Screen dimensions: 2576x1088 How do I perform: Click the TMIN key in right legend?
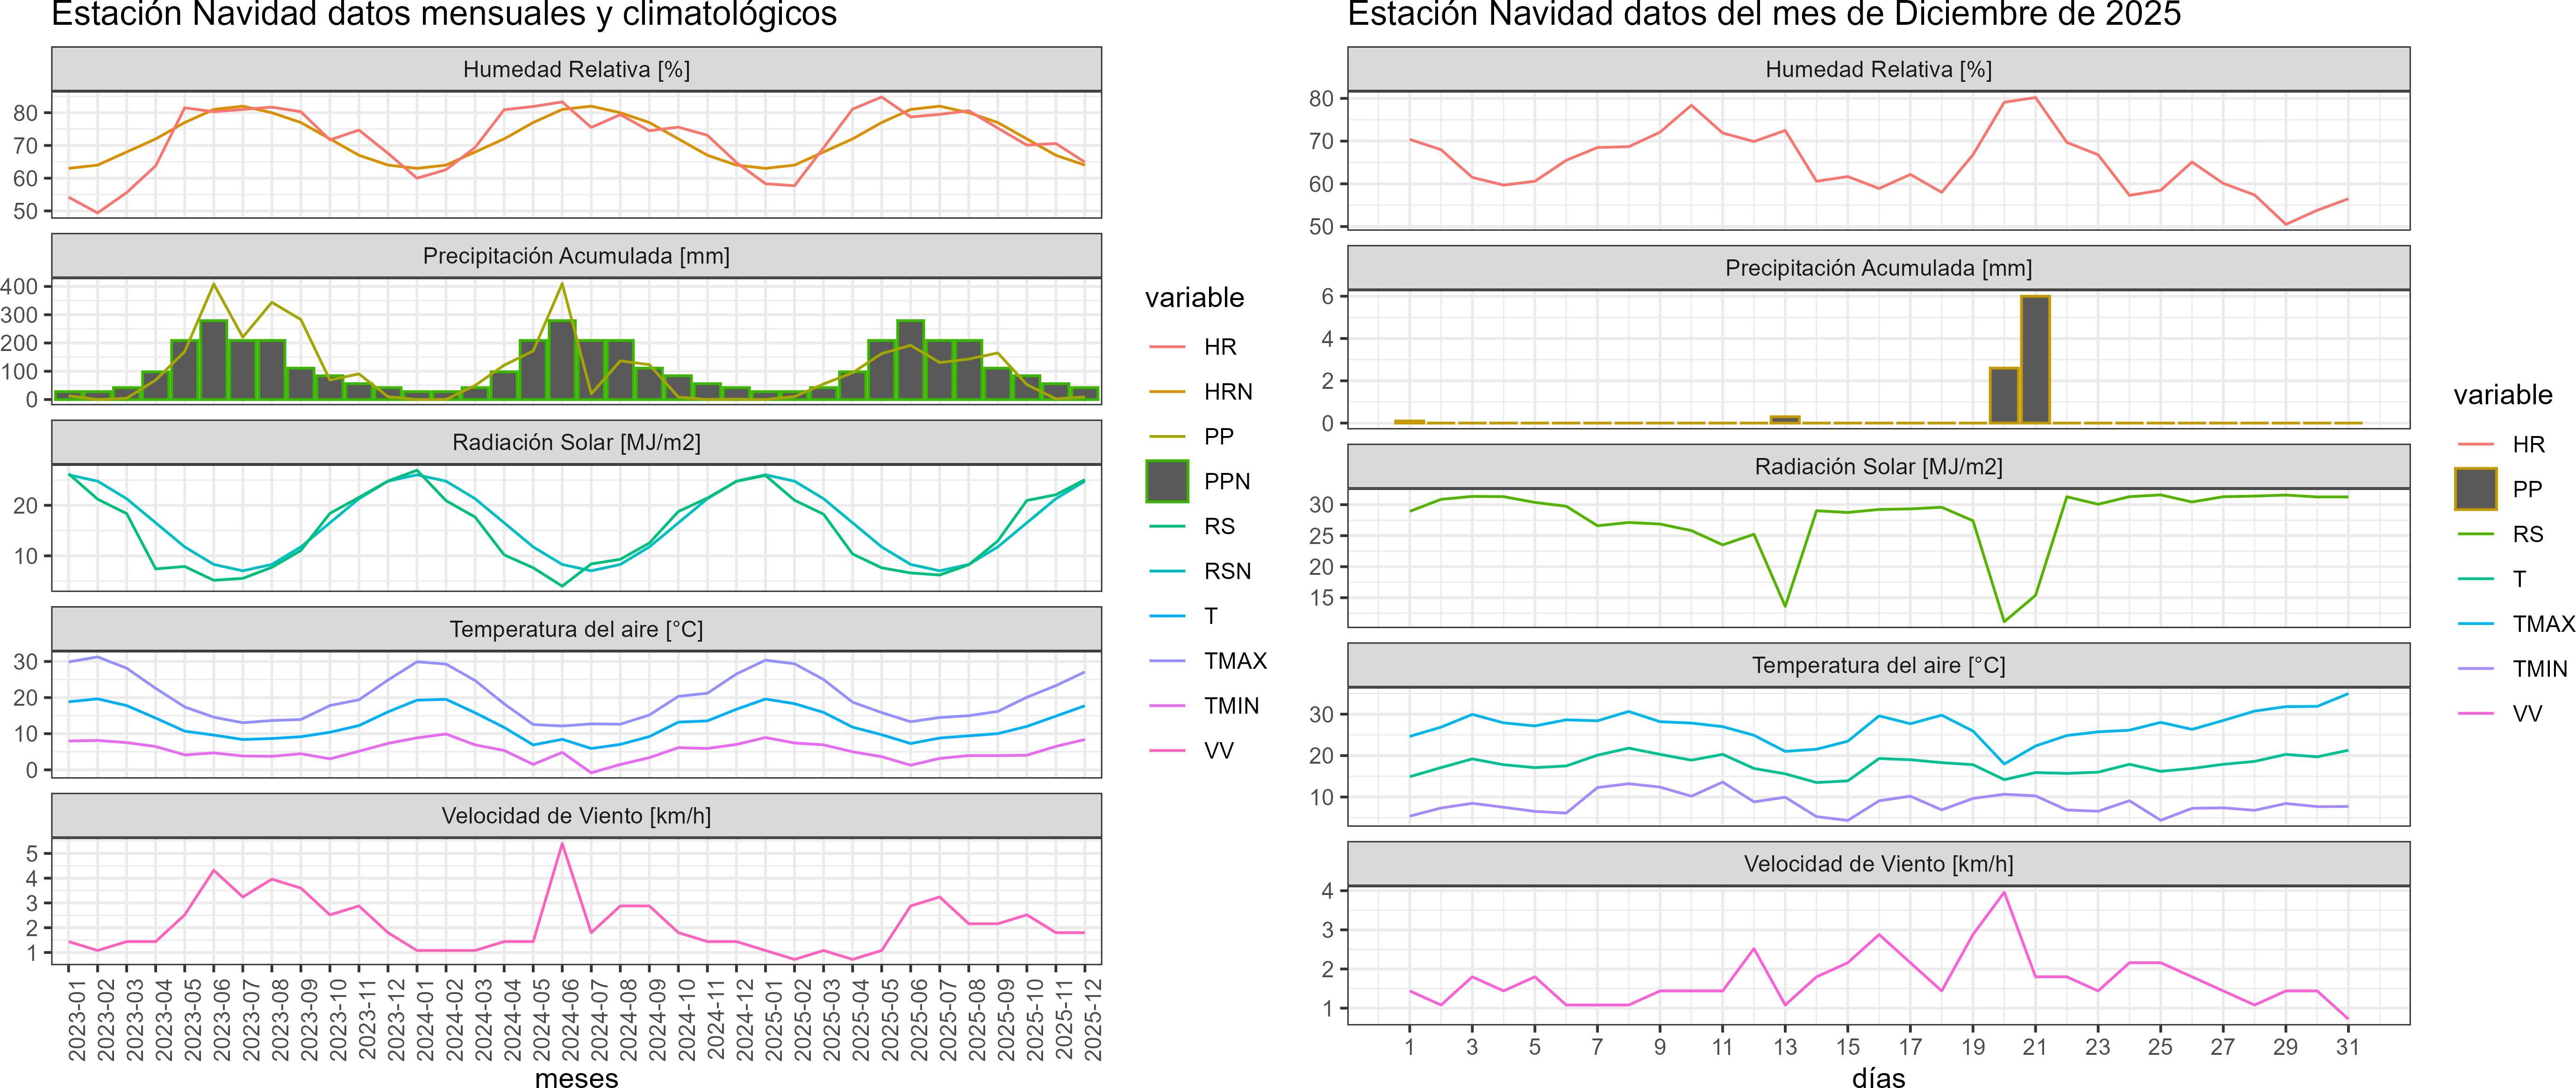pos(2476,669)
